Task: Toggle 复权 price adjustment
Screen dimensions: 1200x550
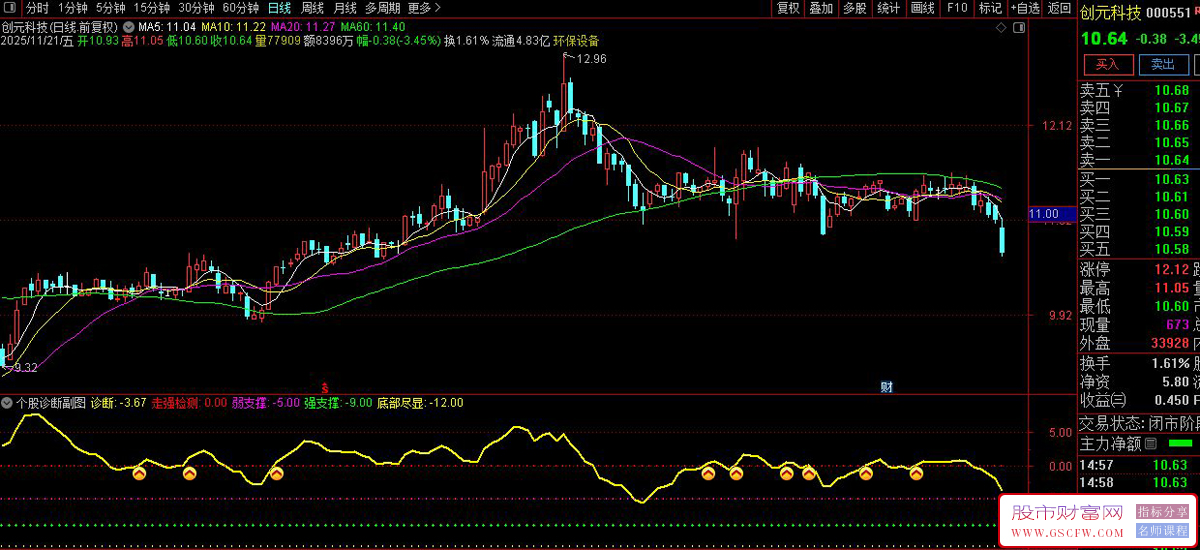Action: coord(788,8)
